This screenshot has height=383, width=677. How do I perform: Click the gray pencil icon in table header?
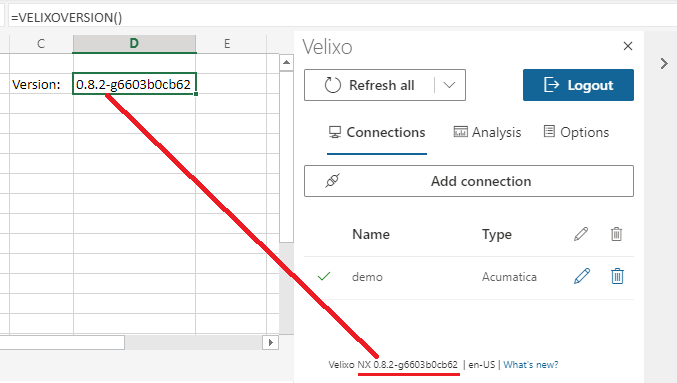coord(581,234)
